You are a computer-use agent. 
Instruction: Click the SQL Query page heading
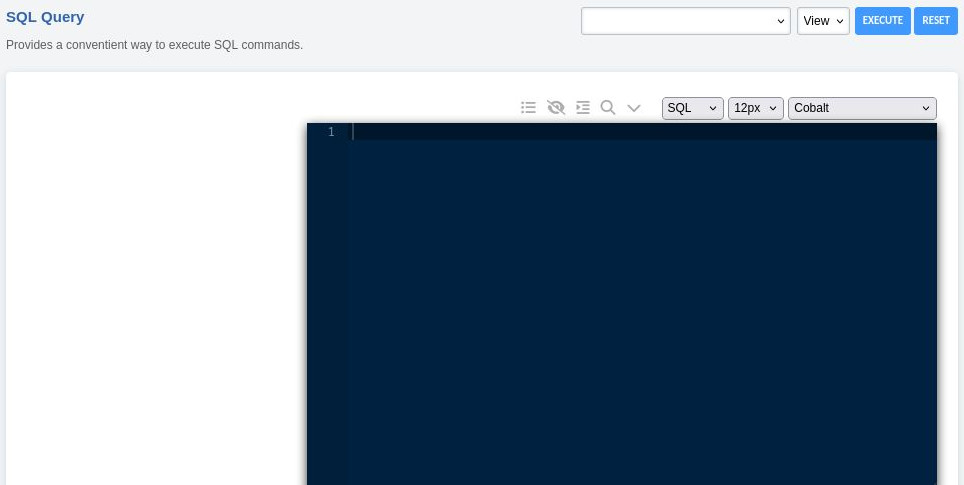click(x=45, y=17)
